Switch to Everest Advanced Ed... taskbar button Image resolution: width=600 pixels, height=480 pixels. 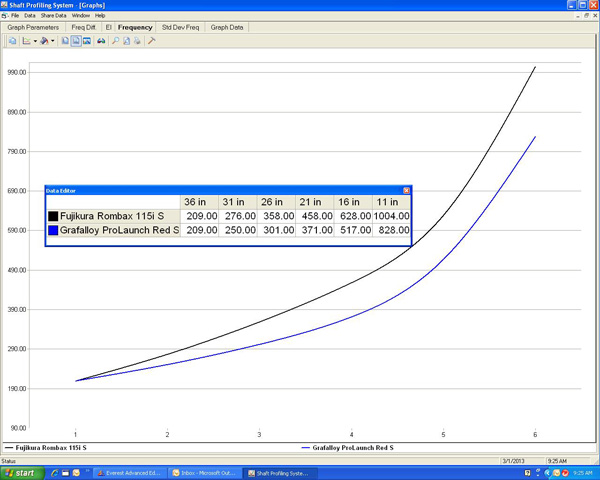click(x=130, y=473)
